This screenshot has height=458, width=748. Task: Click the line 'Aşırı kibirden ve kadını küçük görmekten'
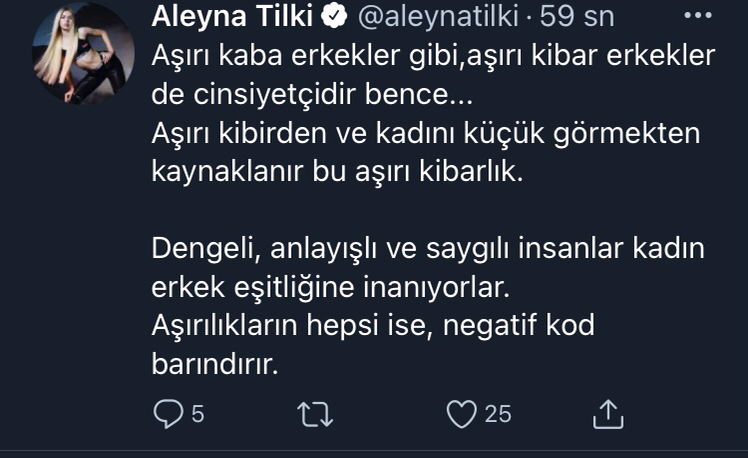(x=426, y=134)
